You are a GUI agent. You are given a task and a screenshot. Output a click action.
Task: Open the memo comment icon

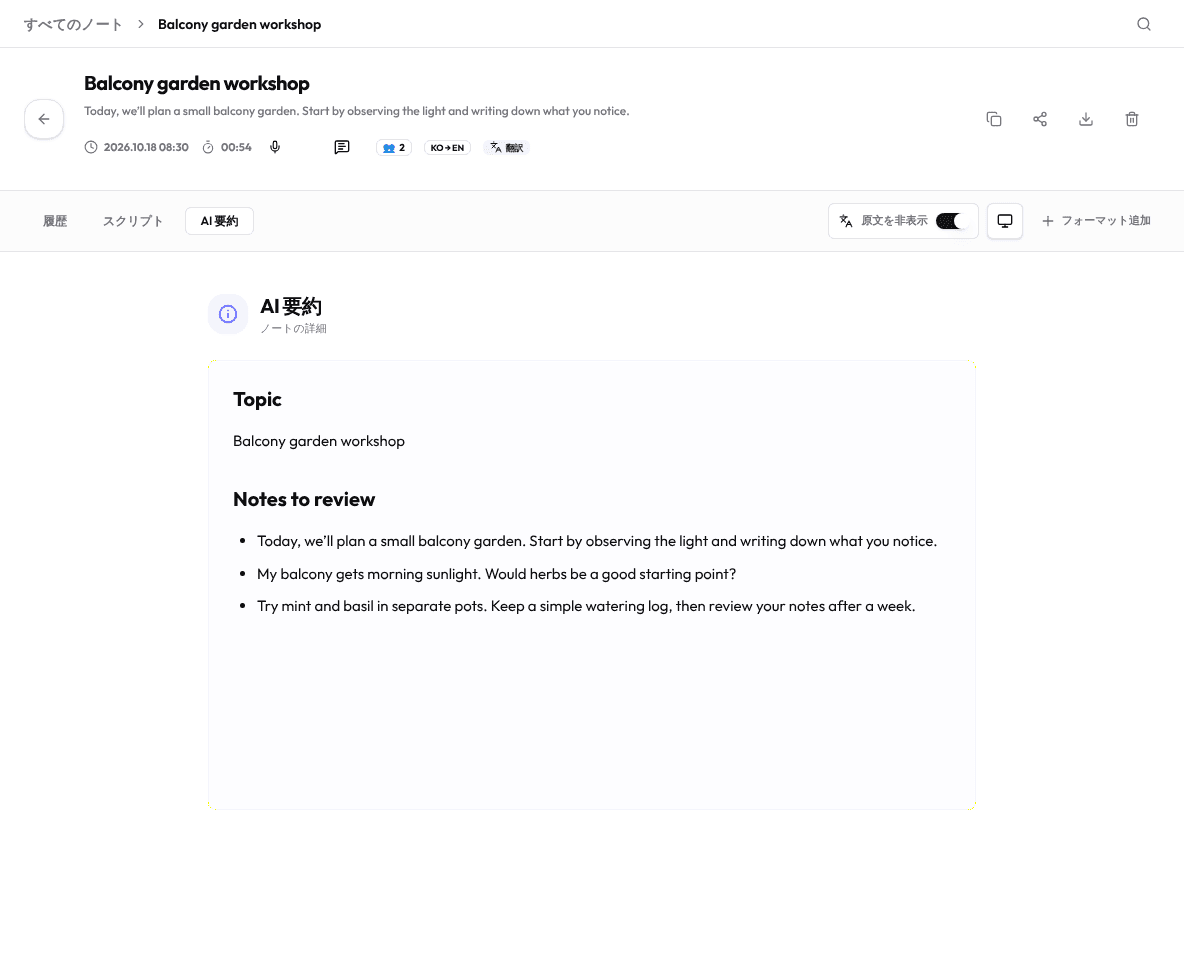coord(342,147)
